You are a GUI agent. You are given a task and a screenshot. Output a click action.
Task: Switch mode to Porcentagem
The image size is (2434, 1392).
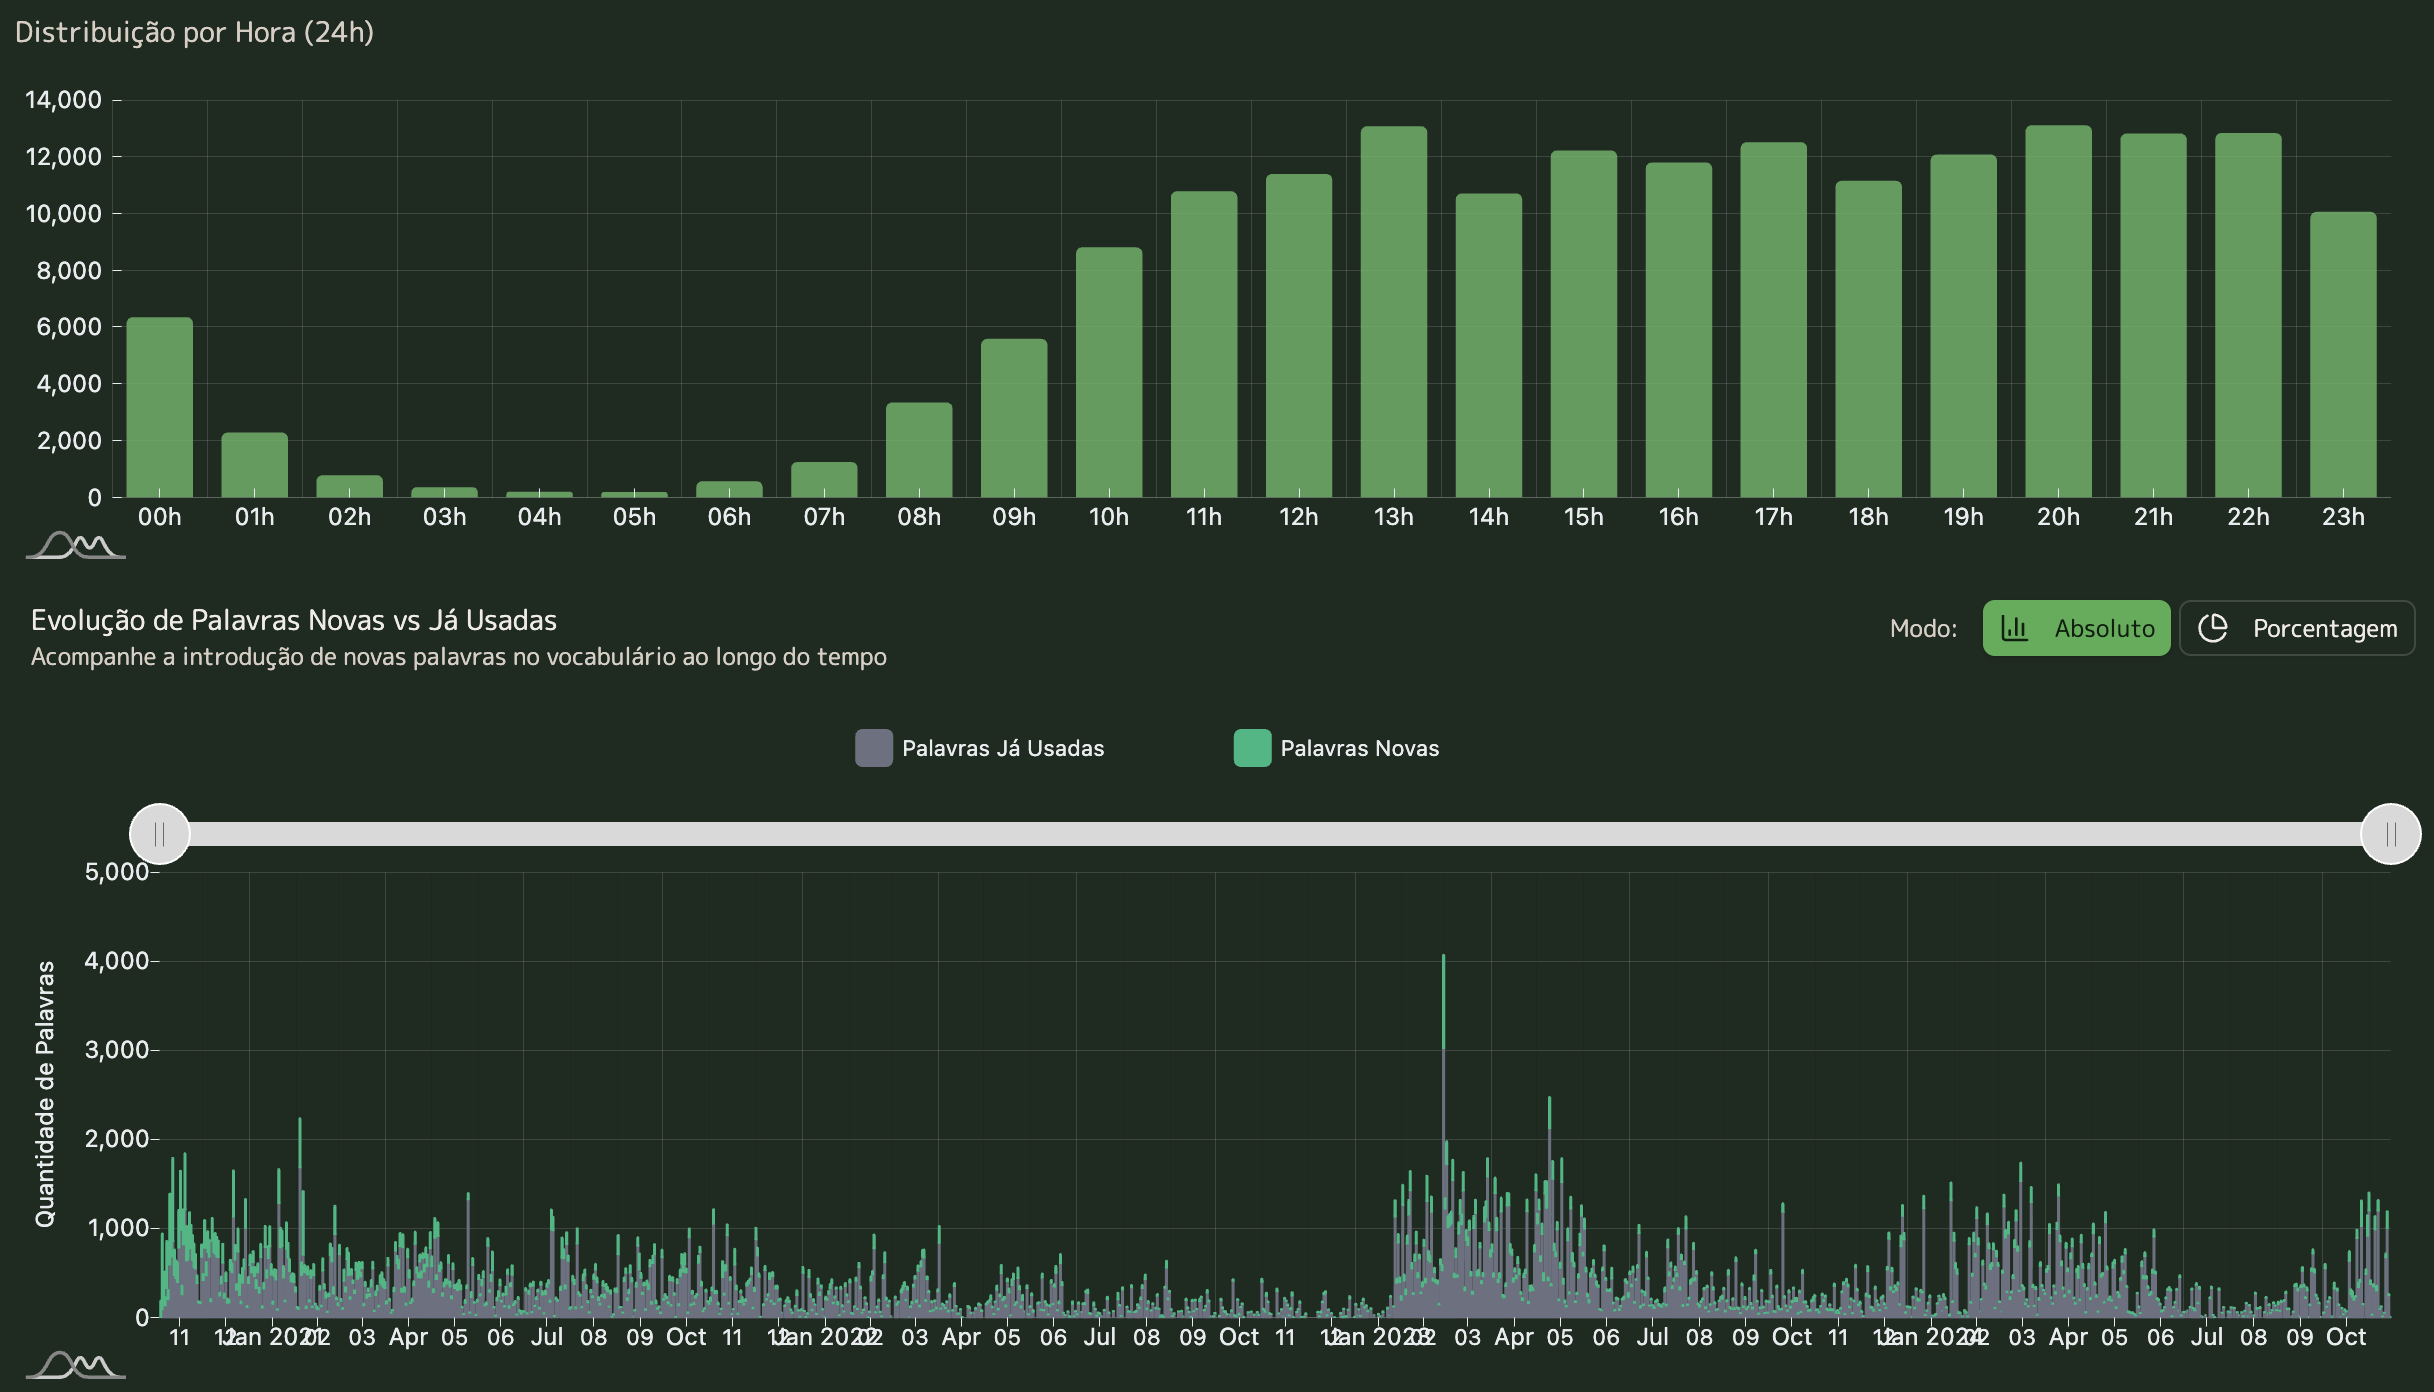click(2297, 628)
